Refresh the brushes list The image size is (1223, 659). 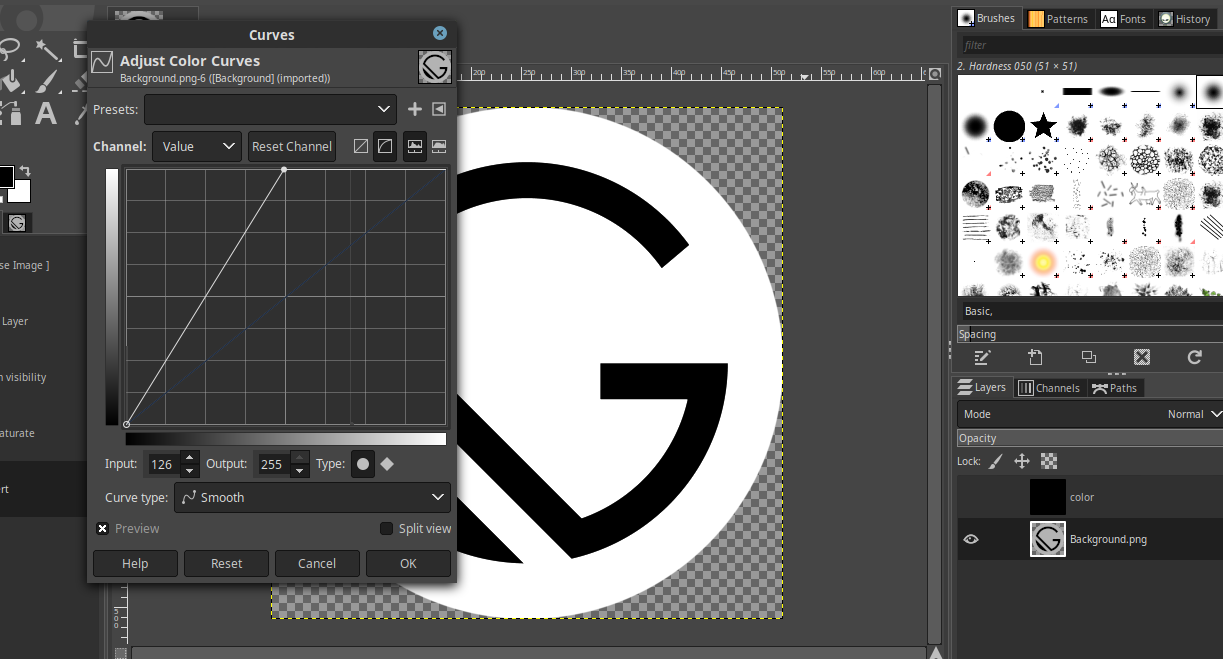point(1194,357)
